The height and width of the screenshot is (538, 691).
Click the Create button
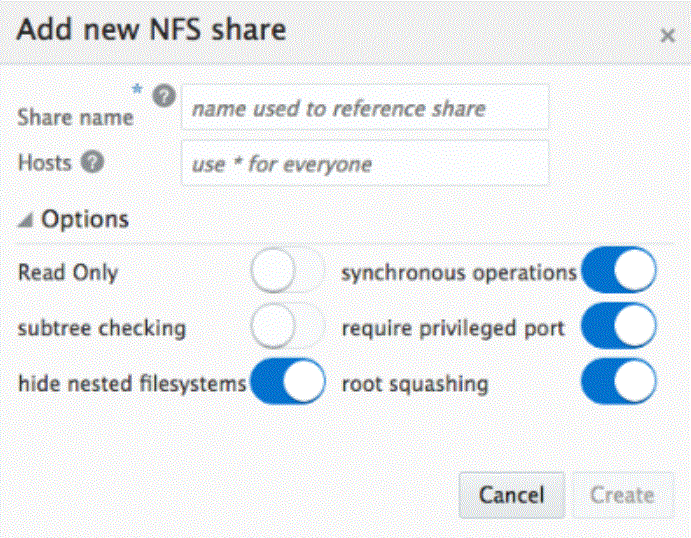coord(622,495)
